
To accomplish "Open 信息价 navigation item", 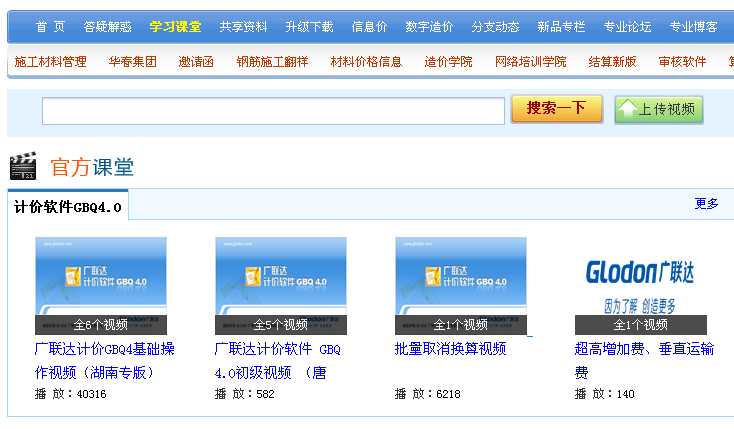I will pos(369,27).
